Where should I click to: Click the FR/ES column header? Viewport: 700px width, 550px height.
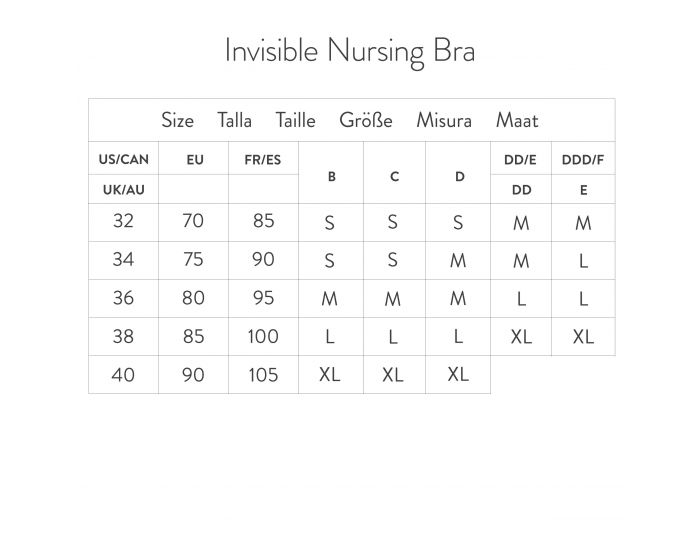(263, 159)
